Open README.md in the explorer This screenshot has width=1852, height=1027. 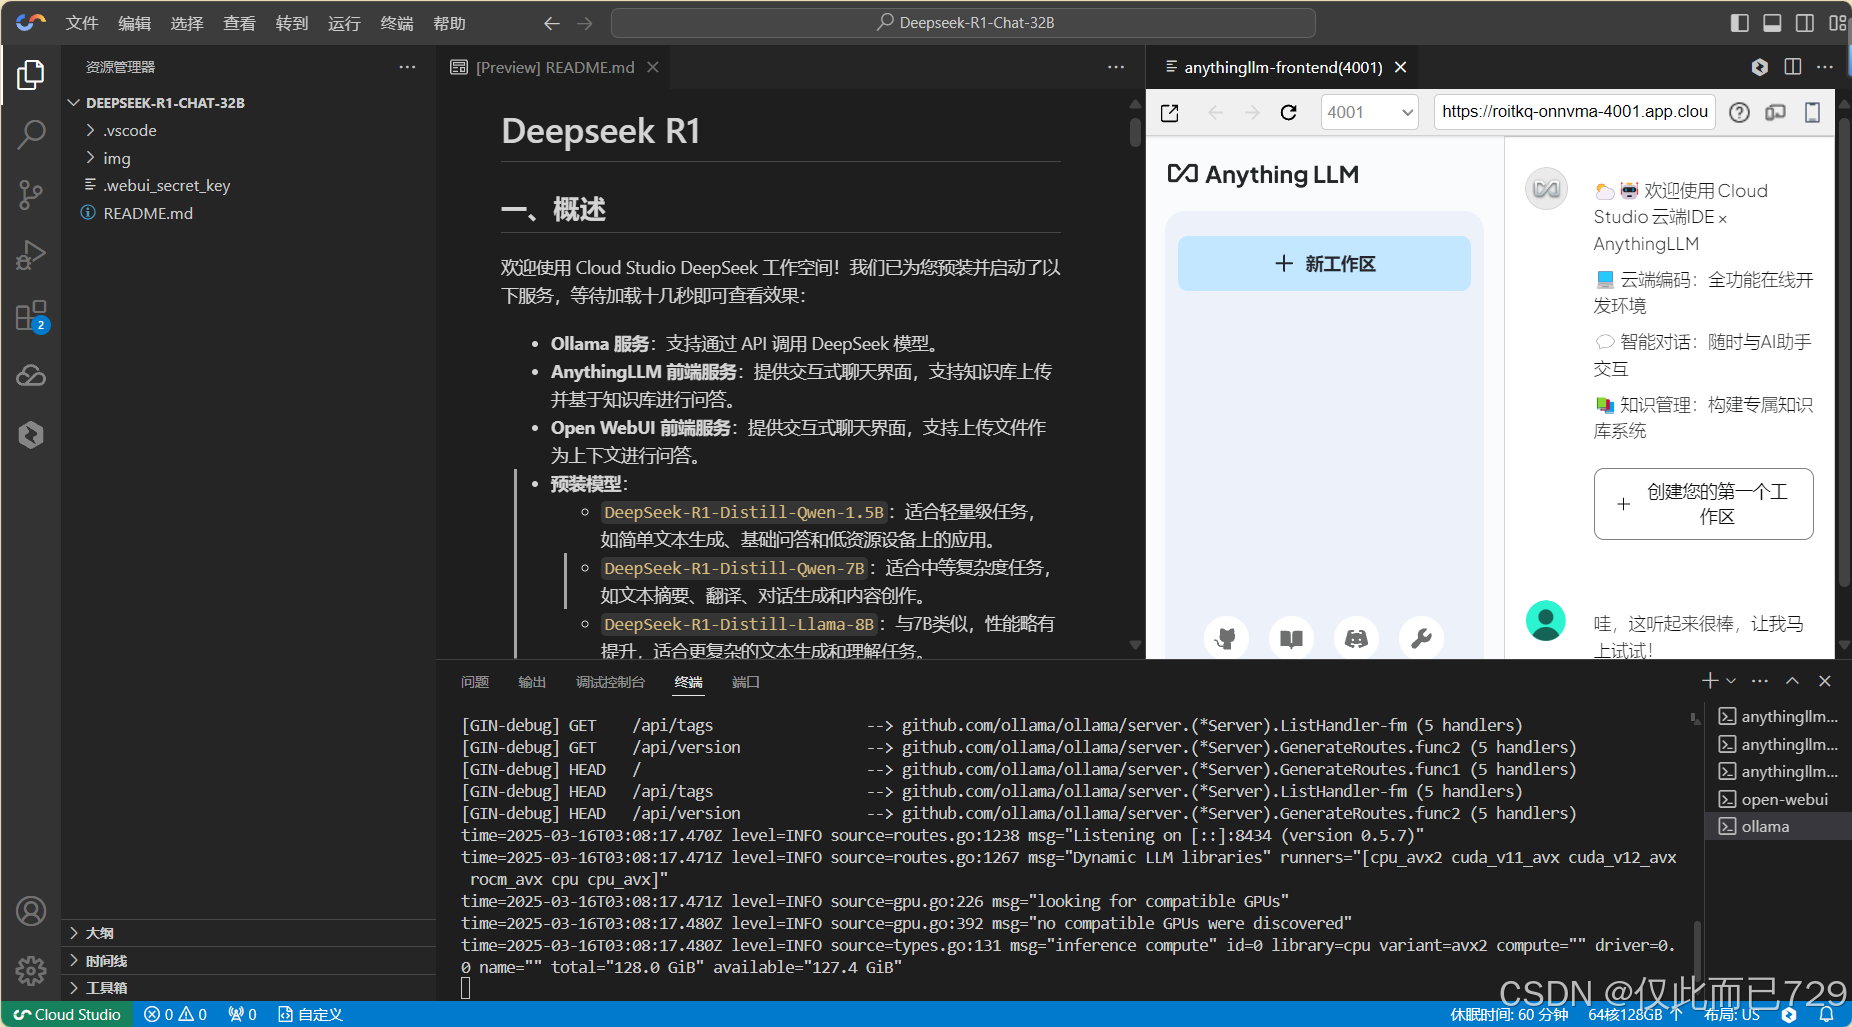pos(247,214)
